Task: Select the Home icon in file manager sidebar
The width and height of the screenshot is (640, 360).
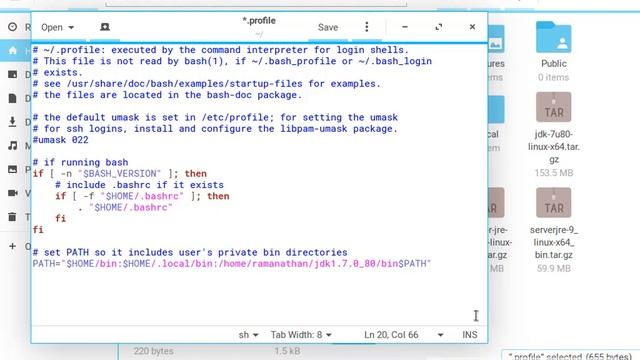Action: (x=13, y=51)
